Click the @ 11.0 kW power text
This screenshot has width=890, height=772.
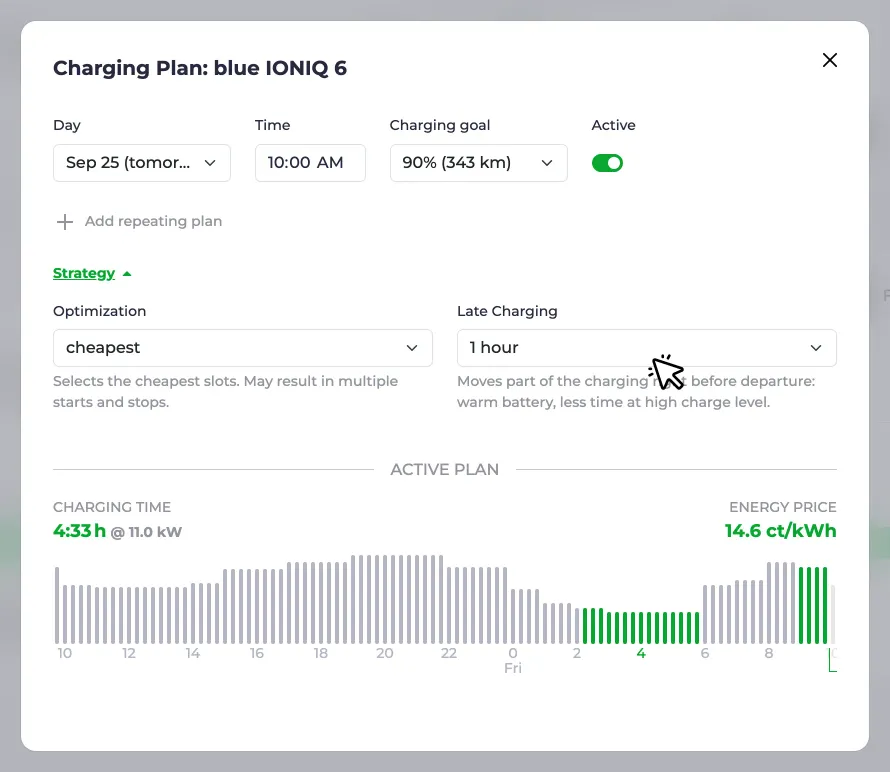coord(146,532)
